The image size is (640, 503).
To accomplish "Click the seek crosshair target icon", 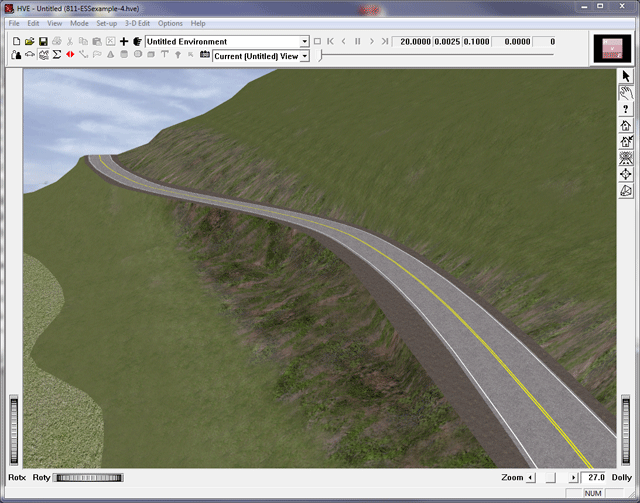I will [626, 174].
